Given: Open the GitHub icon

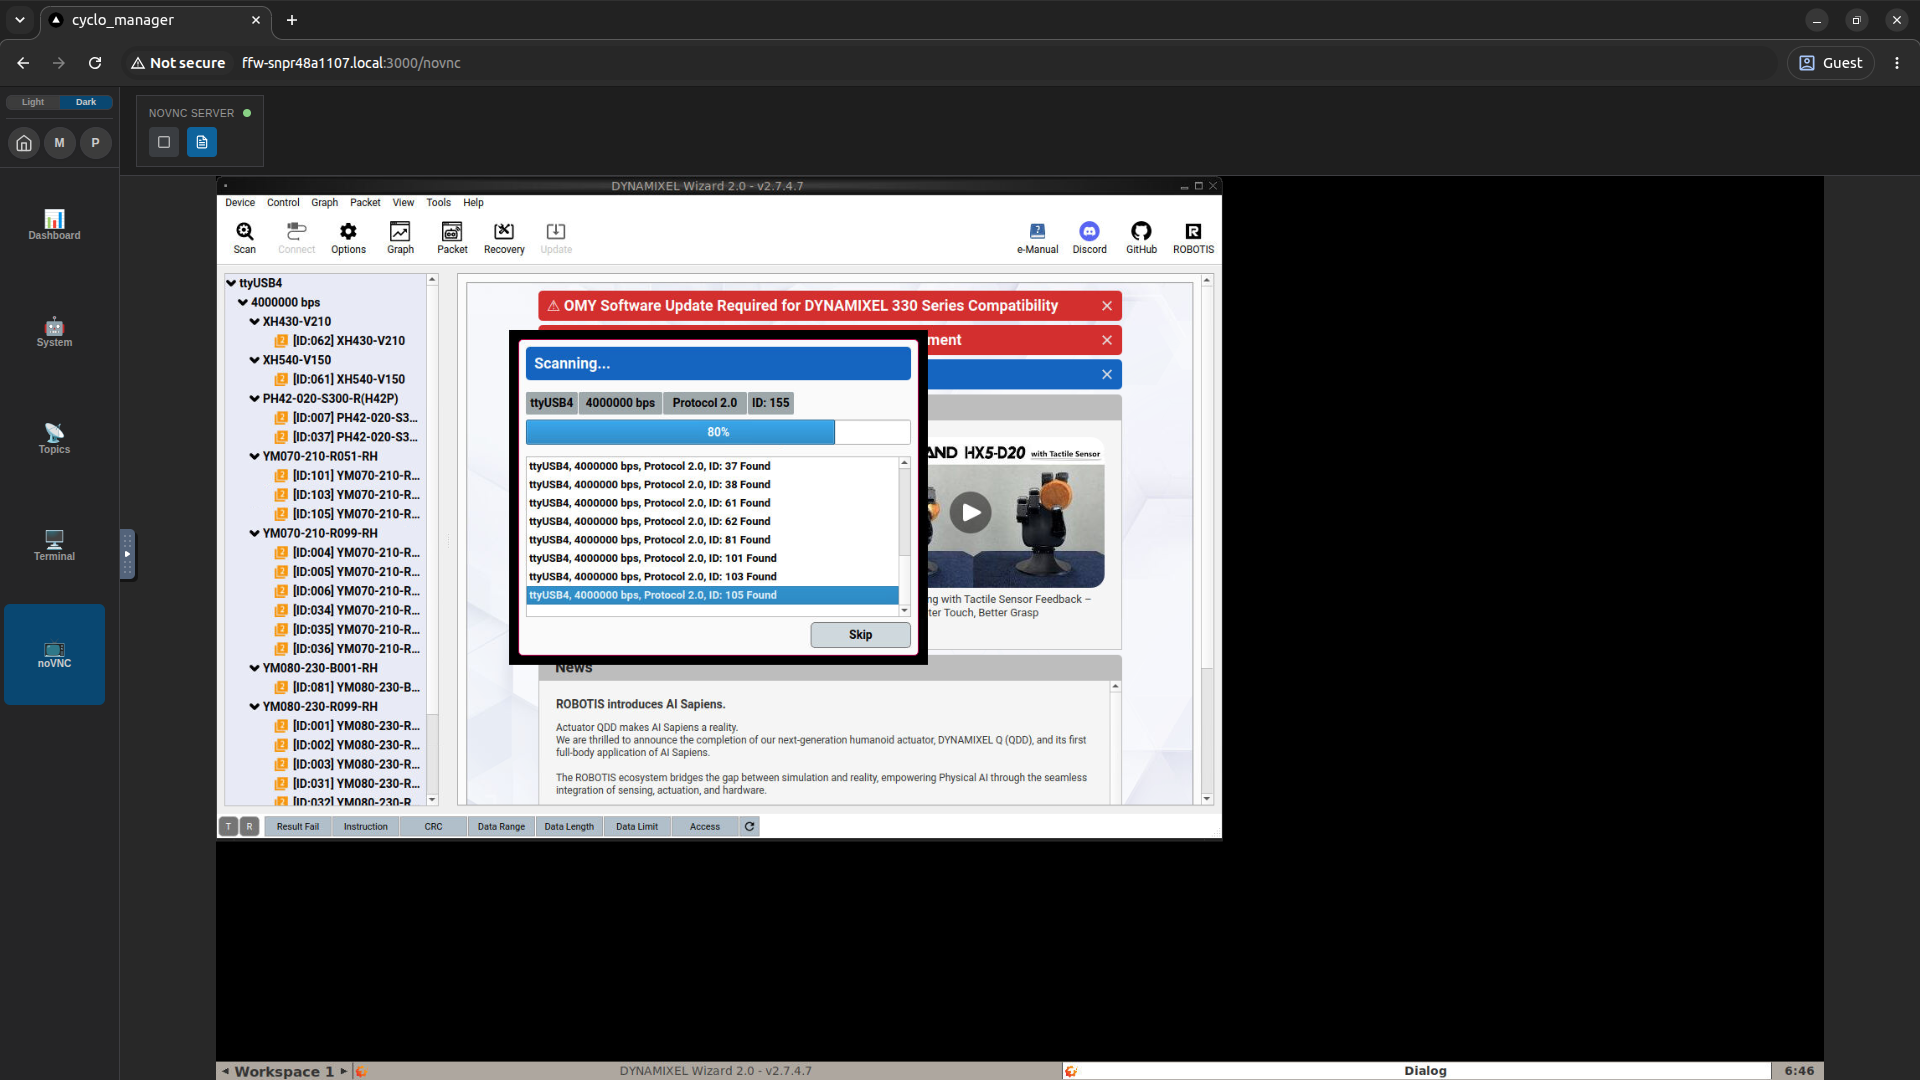Looking at the screenshot, I should (x=1141, y=232).
